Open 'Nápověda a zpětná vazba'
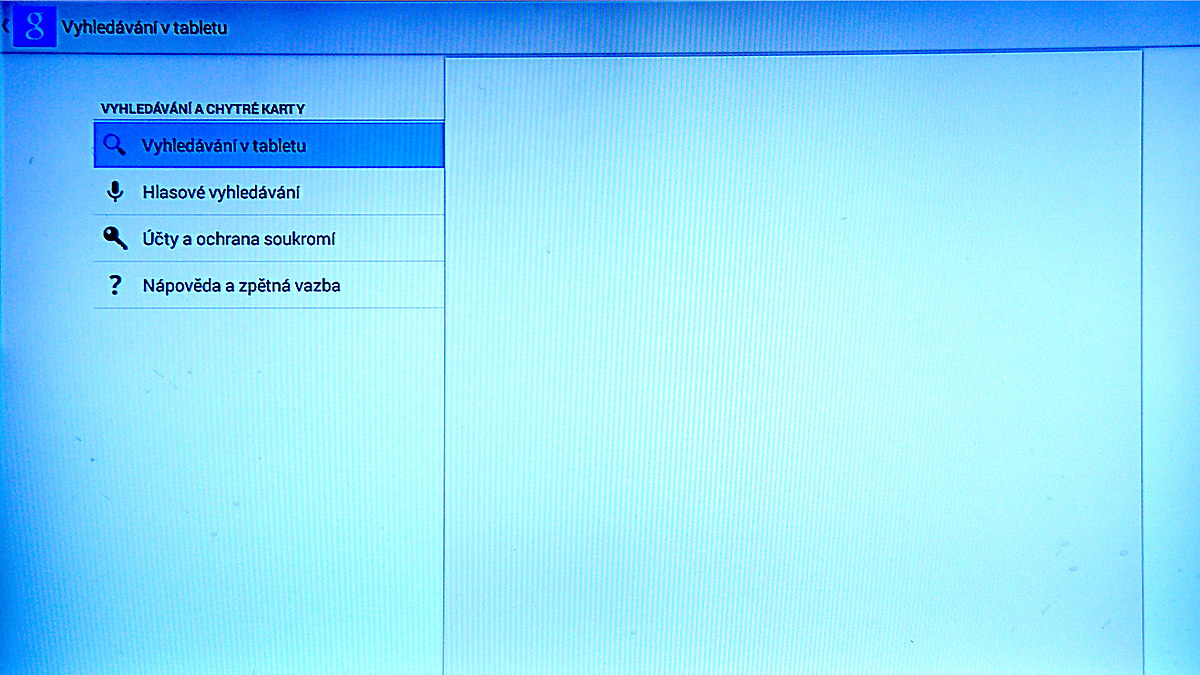 [x=269, y=285]
